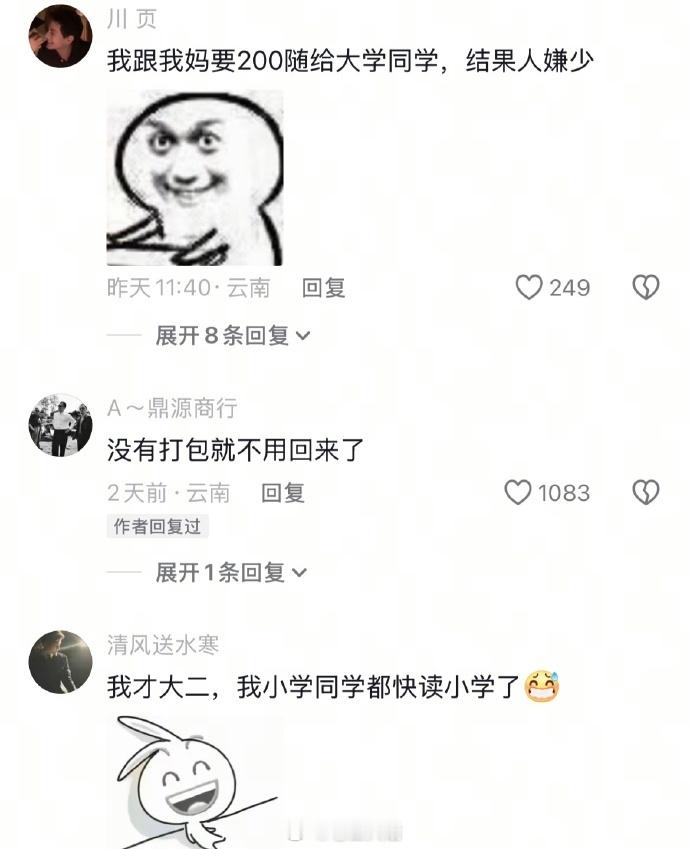Screen dimensions: 690x849
Task: Select comment text 没有打包就不用回来了
Action: (x=235, y=450)
